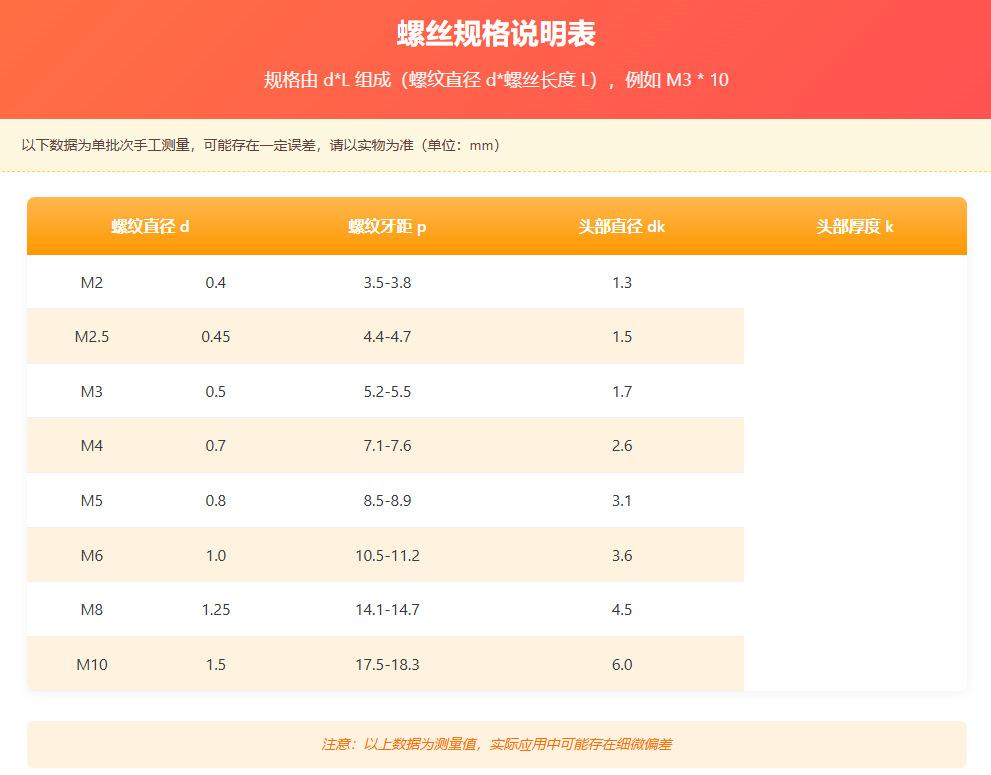Select the 4.4-4.7 cell in the M2.5 row
Screen dimensions: 991x775
[x=387, y=337]
